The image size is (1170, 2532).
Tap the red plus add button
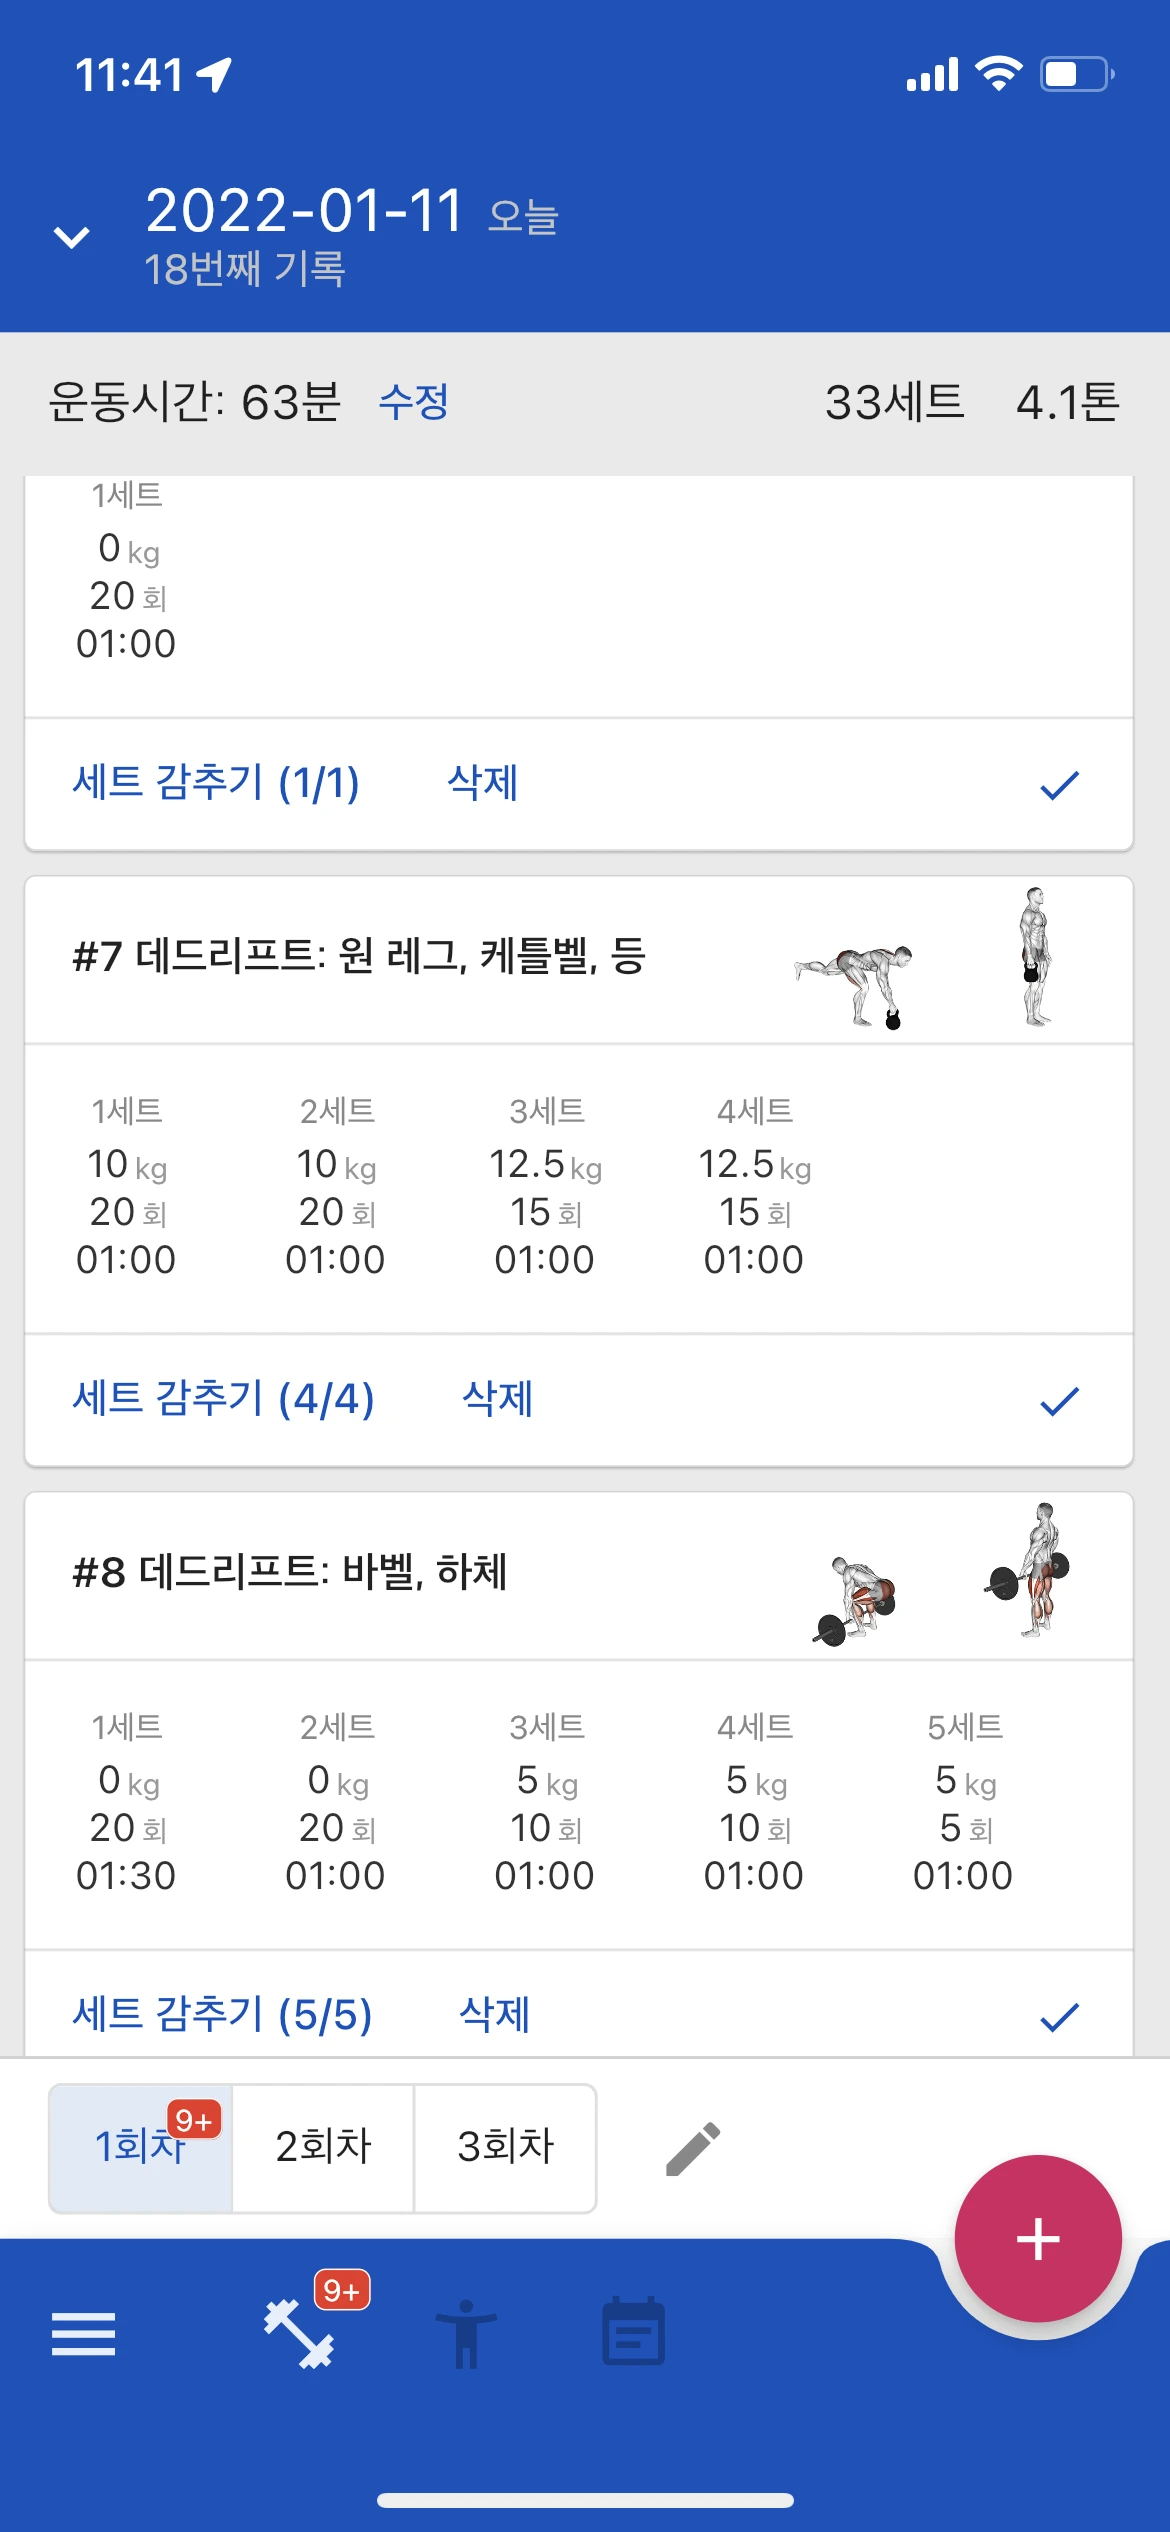(x=1038, y=2238)
